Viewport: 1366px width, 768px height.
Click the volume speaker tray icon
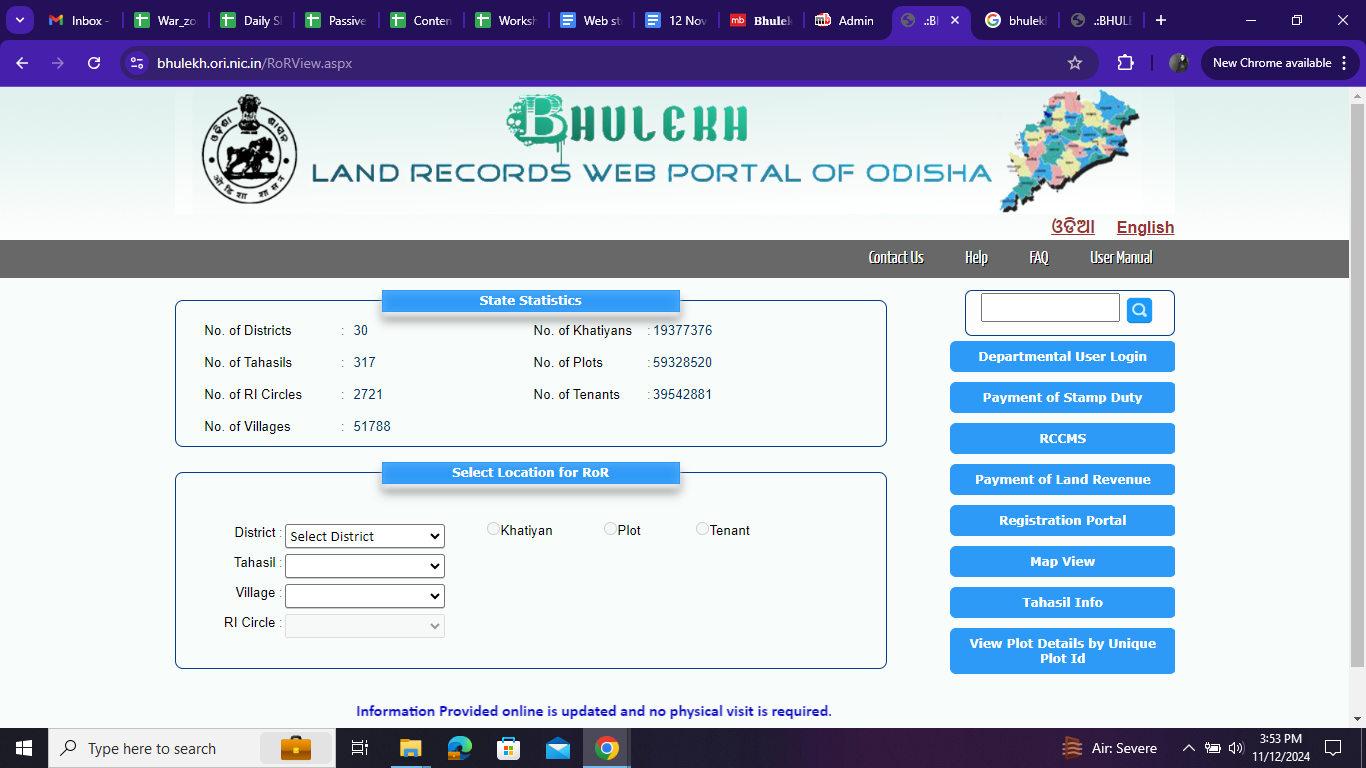pyautogui.click(x=1235, y=748)
